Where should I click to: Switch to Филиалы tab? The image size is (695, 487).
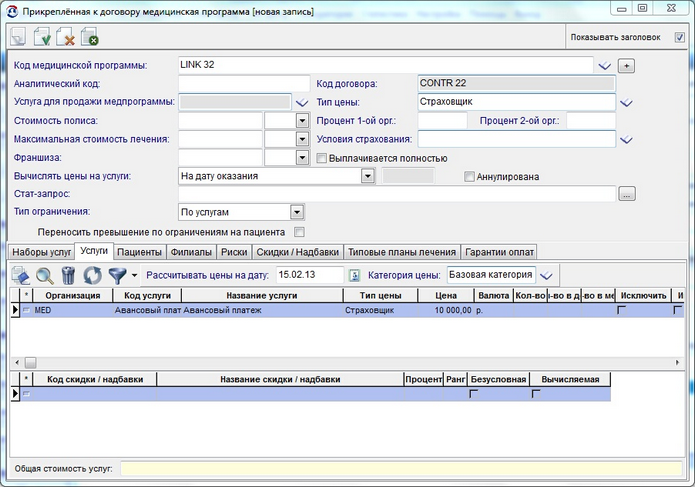(x=191, y=252)
